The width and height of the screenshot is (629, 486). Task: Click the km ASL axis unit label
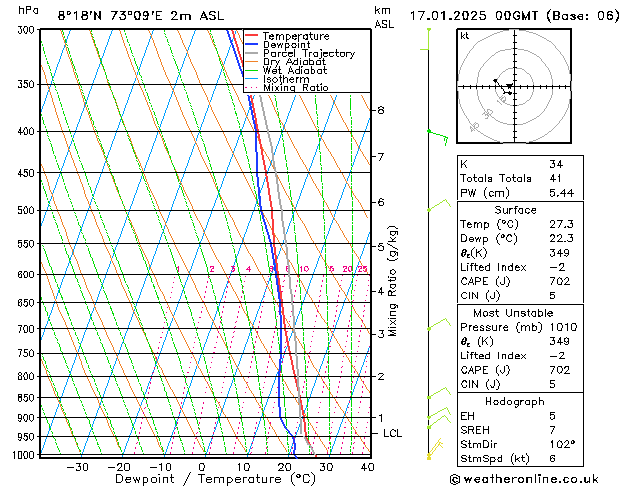[384, 17]
